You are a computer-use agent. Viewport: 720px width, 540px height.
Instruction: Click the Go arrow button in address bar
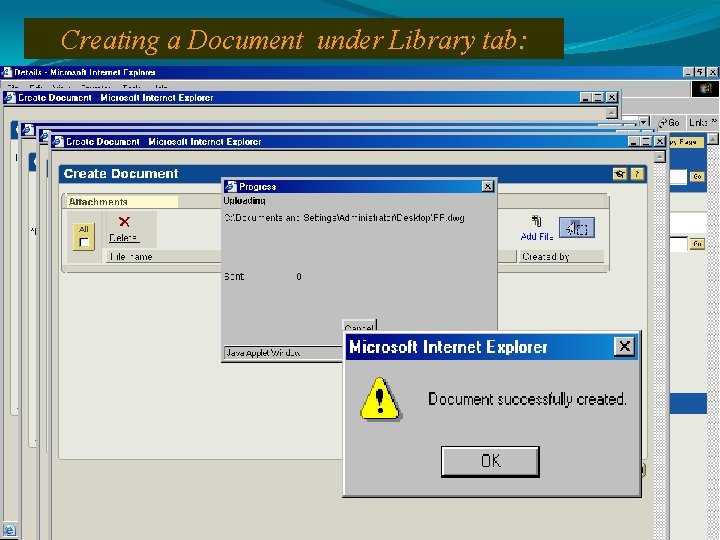pyautogui.click(x=669, y=123)
